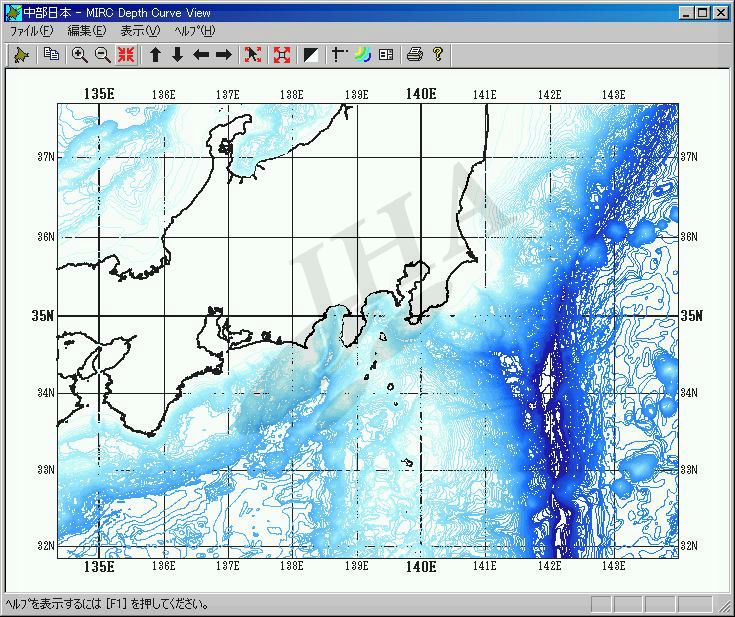735x617 pixels.
Task: Pan map down with the down arrow
Action: click(177, 55)
